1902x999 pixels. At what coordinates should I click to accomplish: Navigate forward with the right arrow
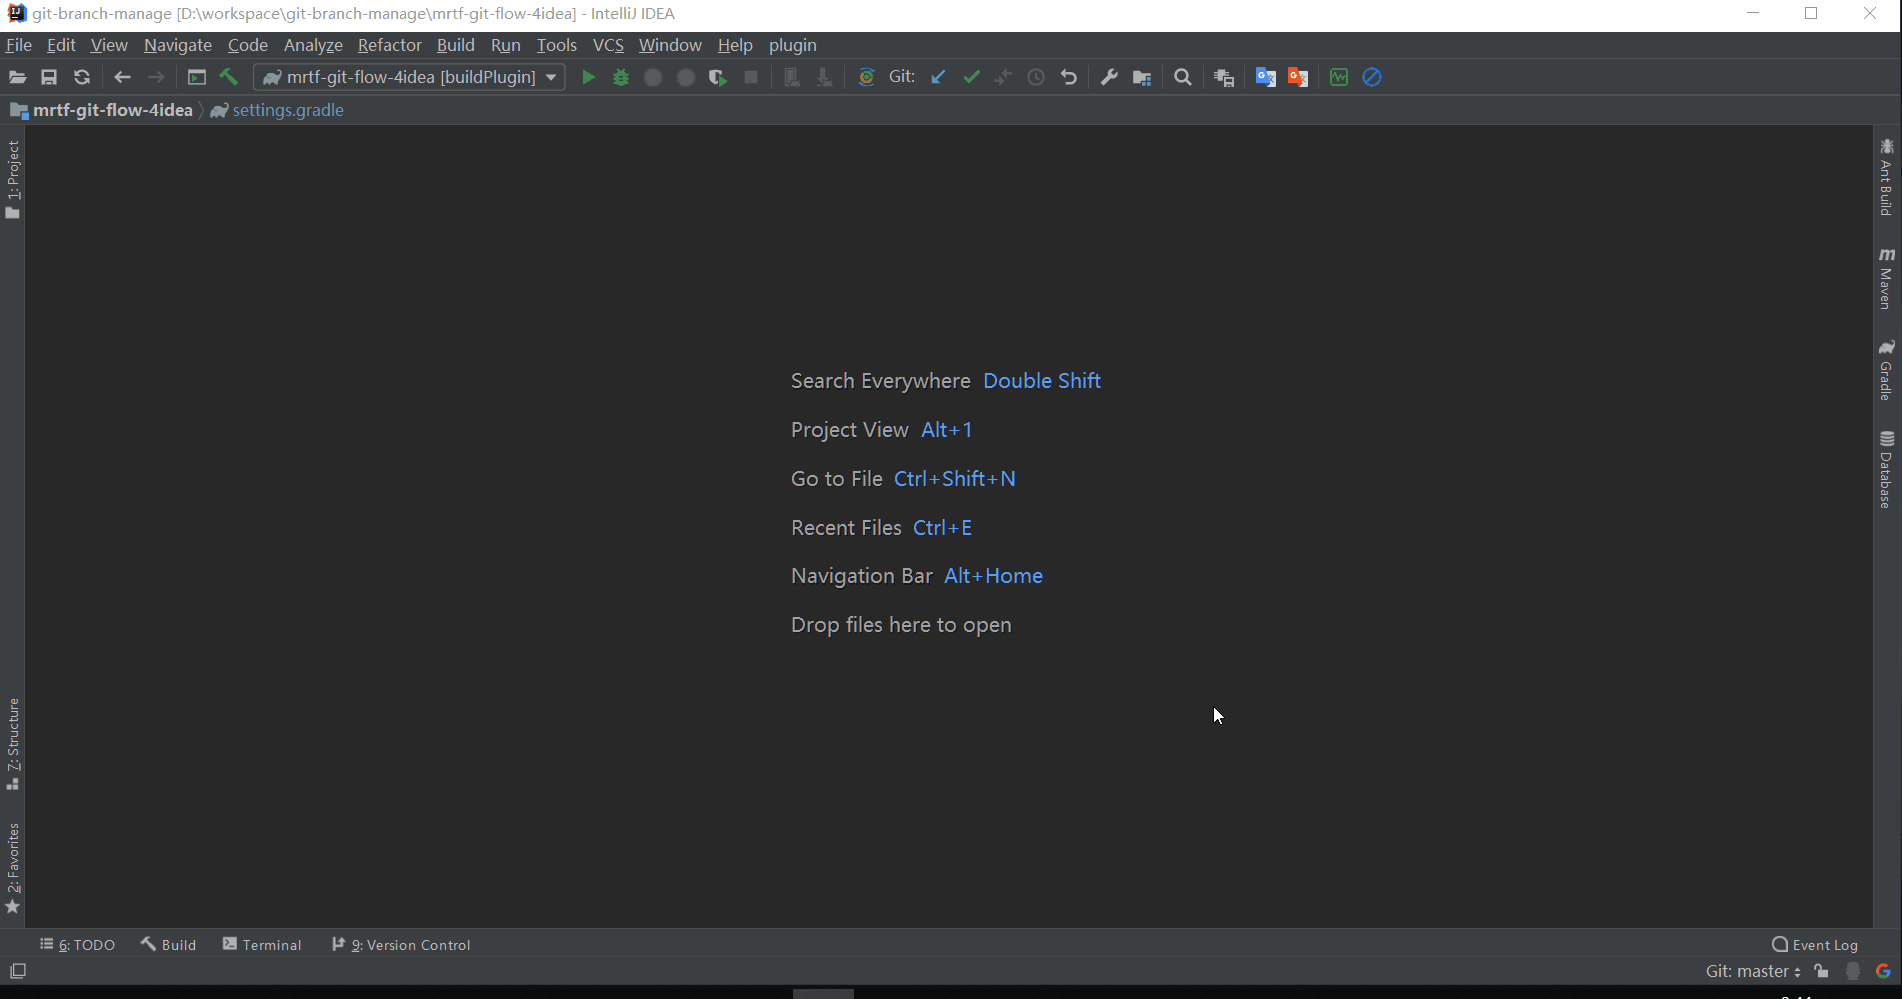point(156,77)
